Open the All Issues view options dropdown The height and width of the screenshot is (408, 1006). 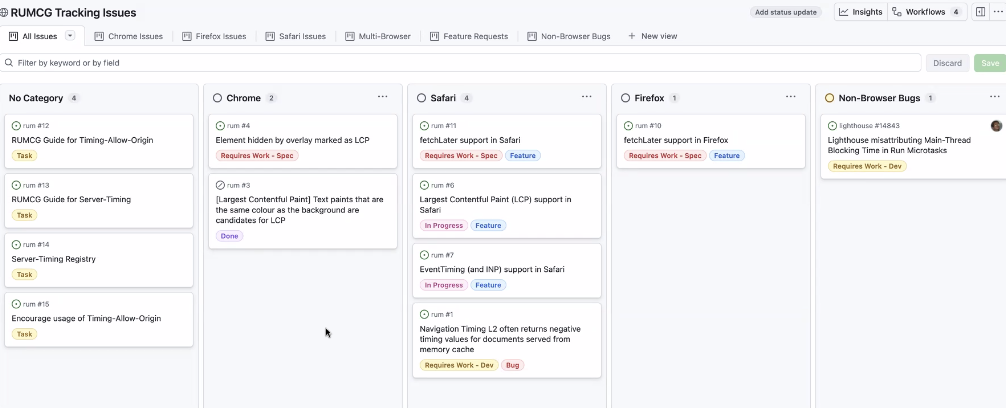pos(70,36)
